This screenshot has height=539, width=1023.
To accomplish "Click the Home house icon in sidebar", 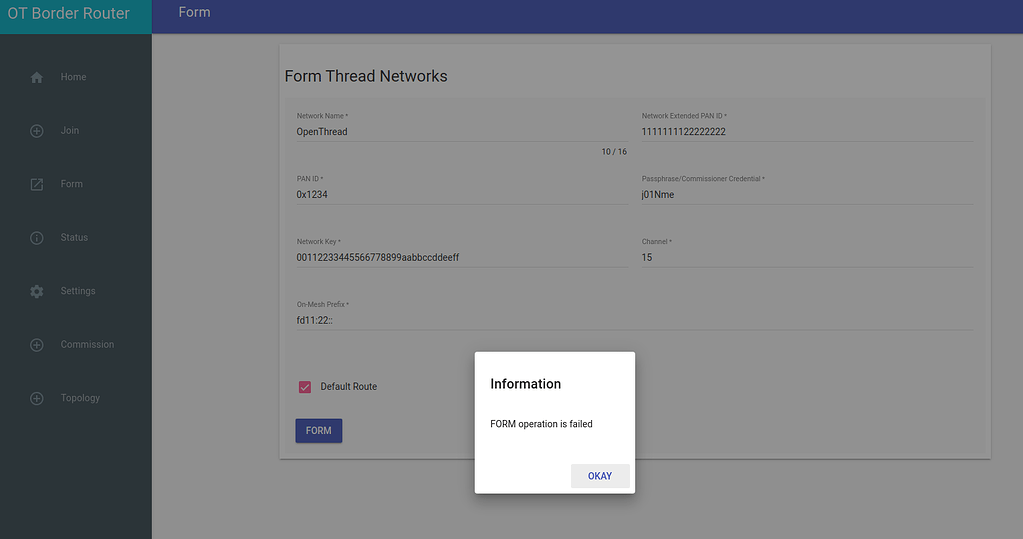I will pos(37,78).
